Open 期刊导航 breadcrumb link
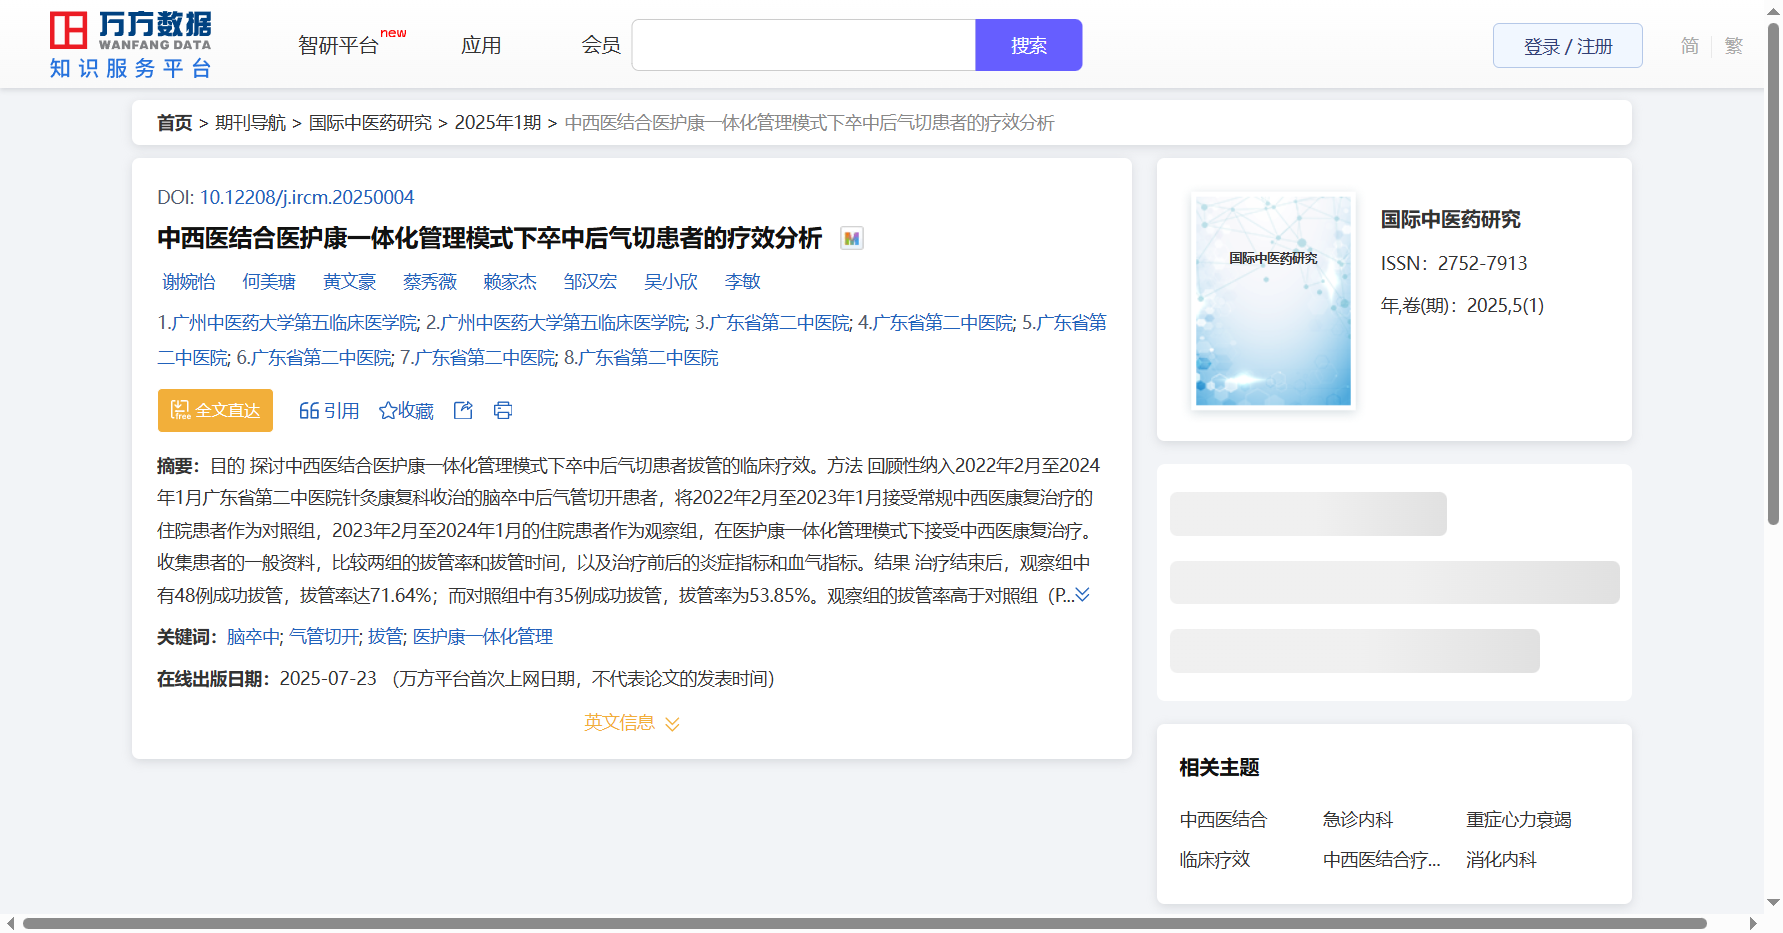The image size is (1783, 933). (x=251, y=122)
